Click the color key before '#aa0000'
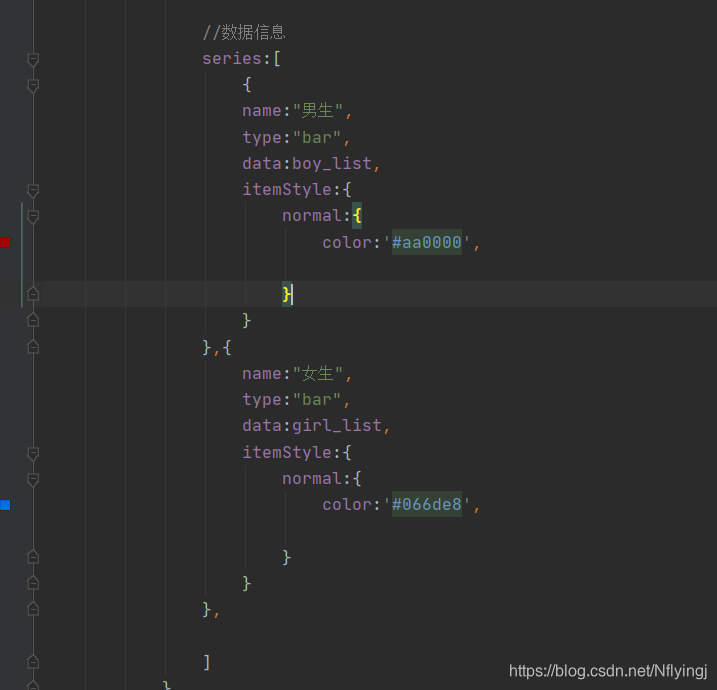This screenshot has height=690, width=717. (x=347, y=242)
